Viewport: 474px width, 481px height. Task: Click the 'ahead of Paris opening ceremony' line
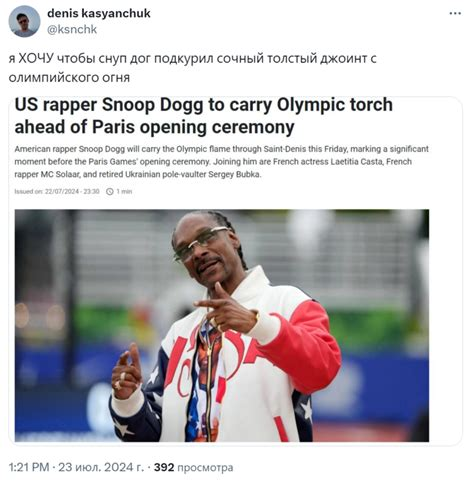154,127
